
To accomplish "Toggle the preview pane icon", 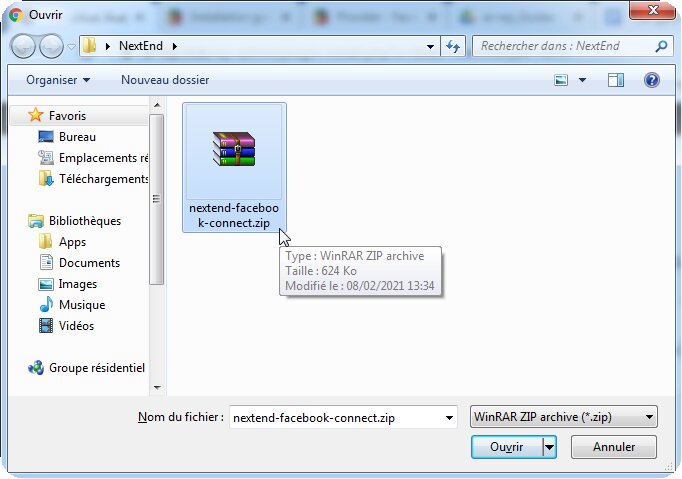I will click(x=616, y=79).
